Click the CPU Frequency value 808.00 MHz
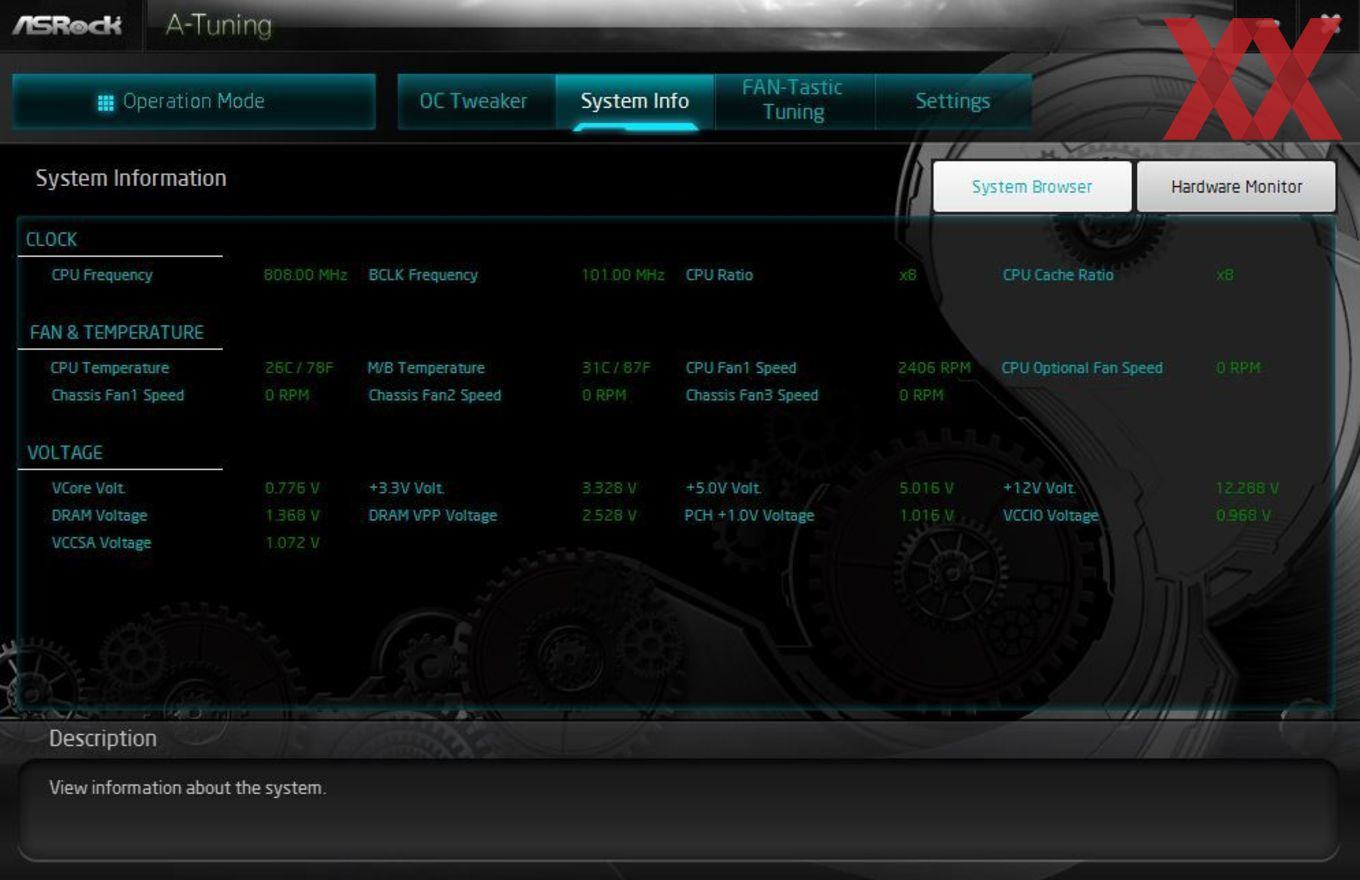This screenshot has width=1360, height=880. coord(305,275)
